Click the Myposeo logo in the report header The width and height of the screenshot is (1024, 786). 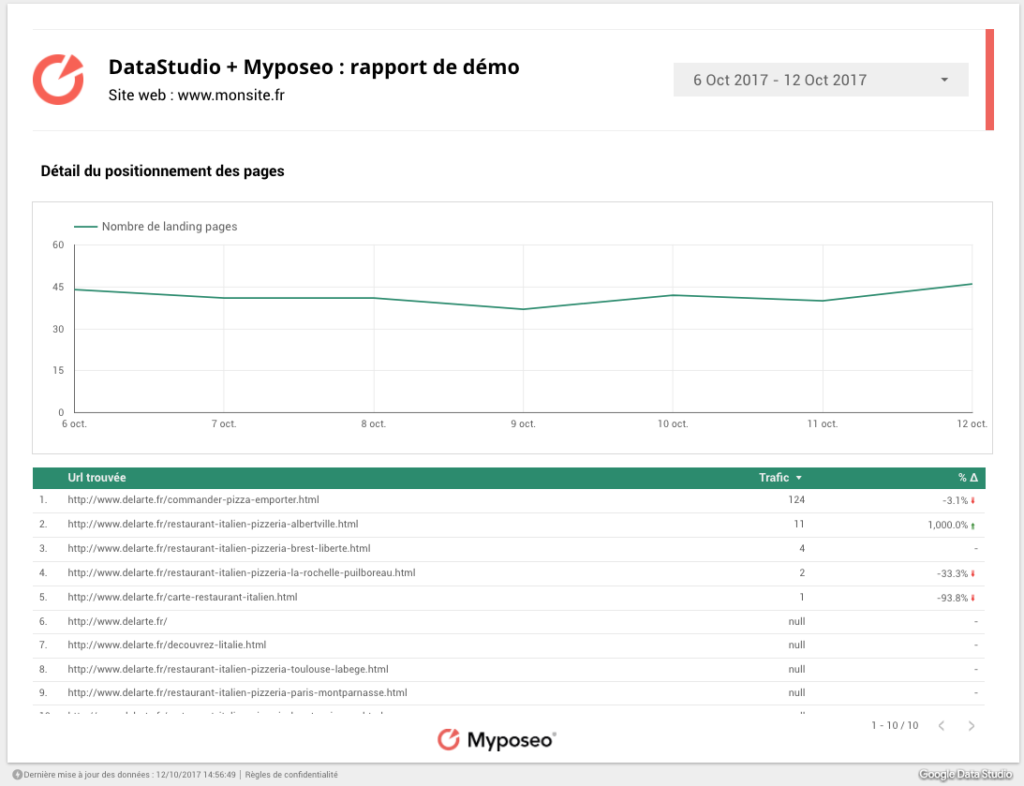pos(58,78)
